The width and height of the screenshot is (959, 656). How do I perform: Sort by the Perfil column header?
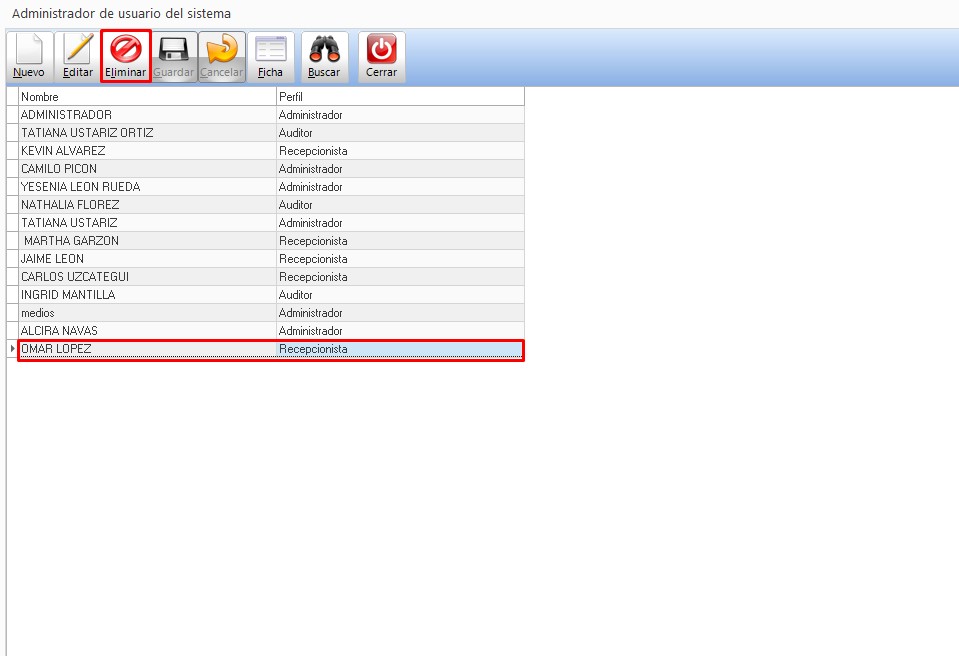pyautogui.click(x=399, y=97)
